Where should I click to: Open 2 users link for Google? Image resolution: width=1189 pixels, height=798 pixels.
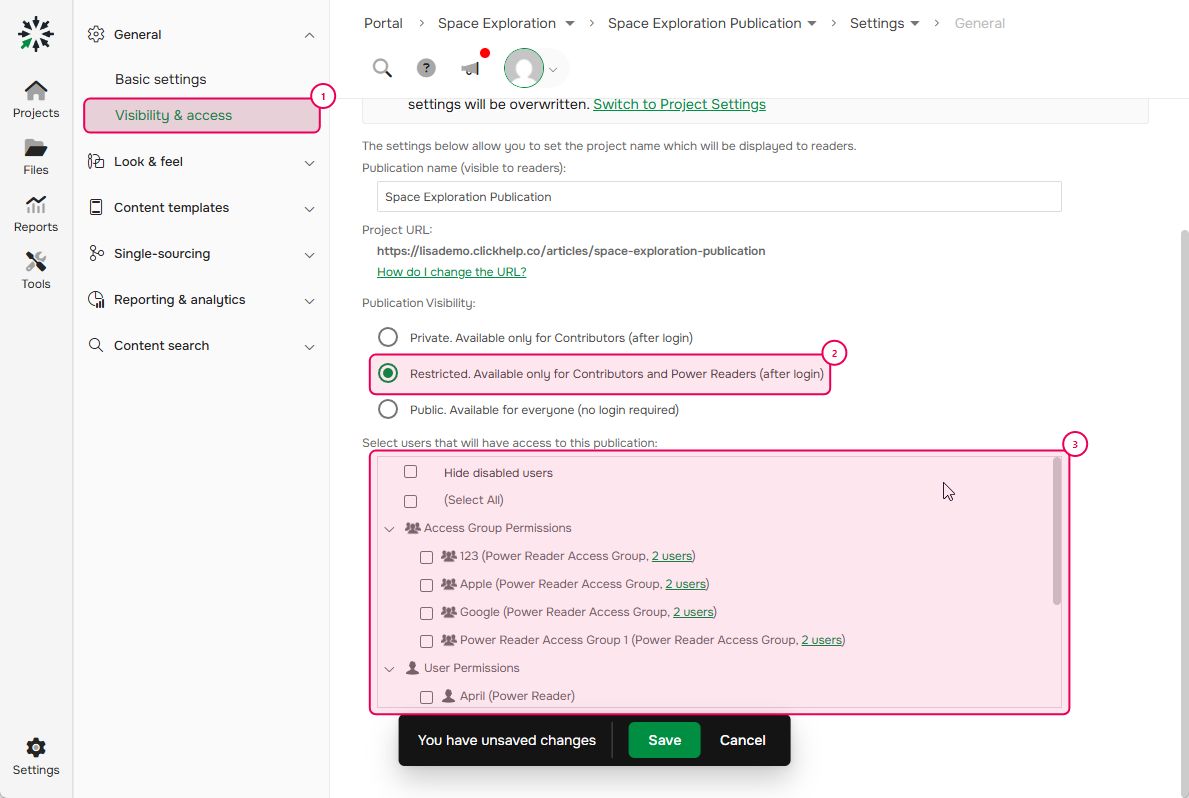693,612
